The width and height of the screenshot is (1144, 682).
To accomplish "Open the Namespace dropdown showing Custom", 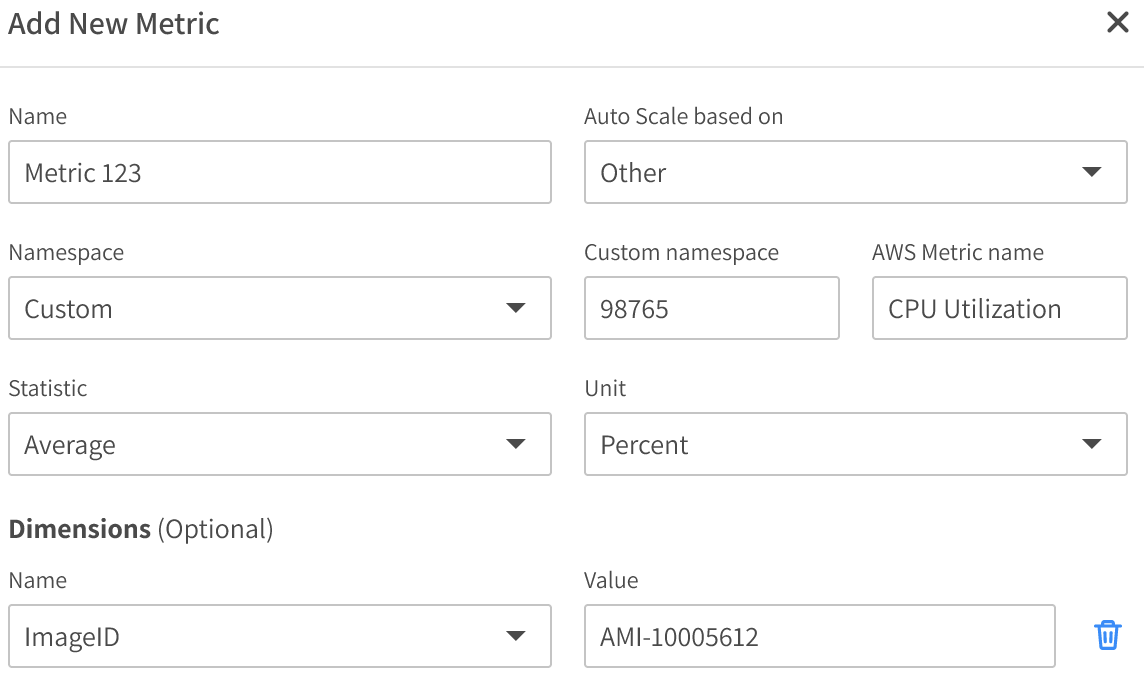I will (280, 308).
